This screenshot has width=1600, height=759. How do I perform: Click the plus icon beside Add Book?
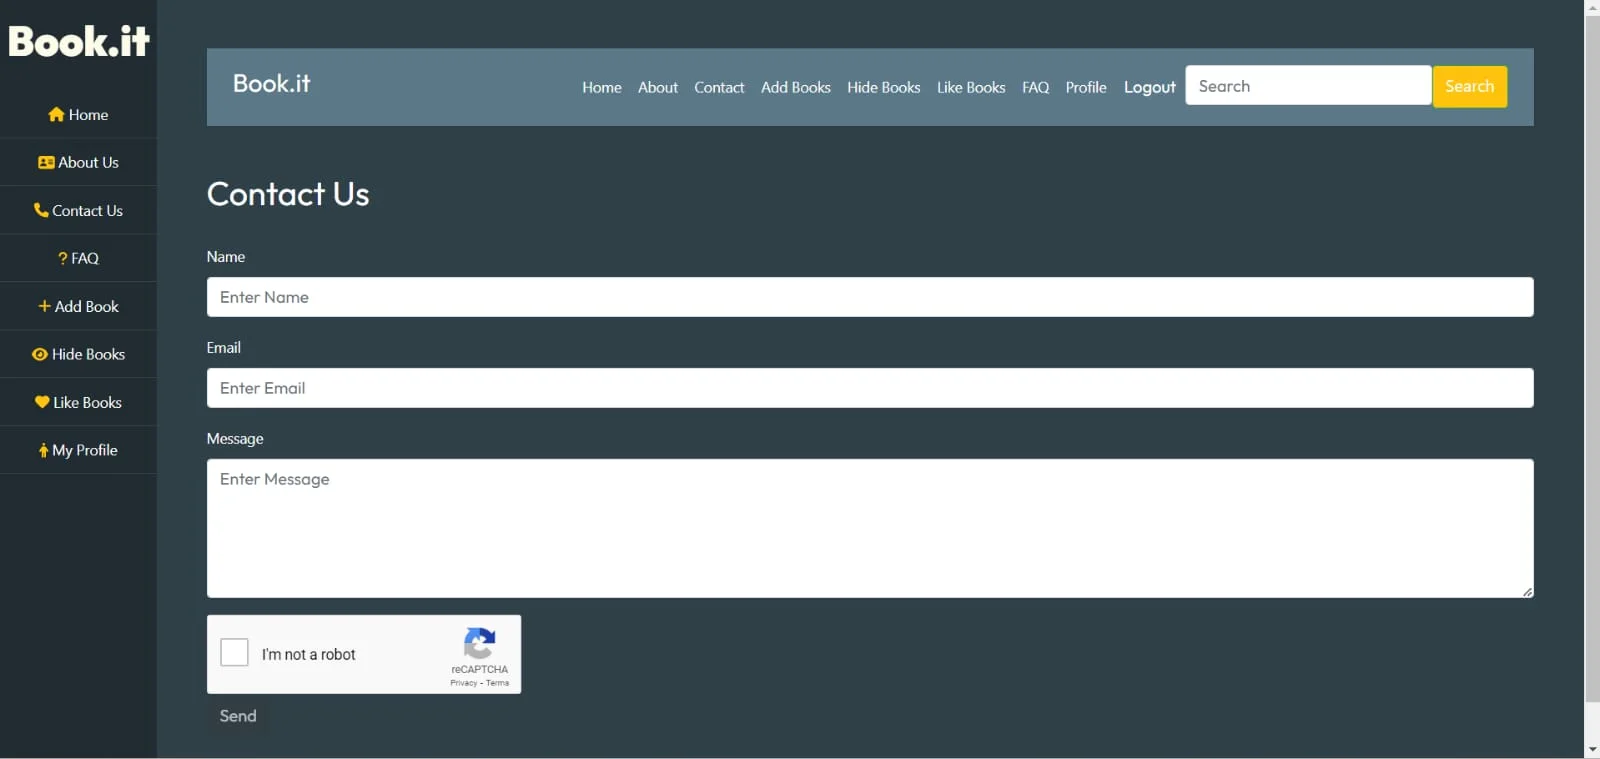44,306
